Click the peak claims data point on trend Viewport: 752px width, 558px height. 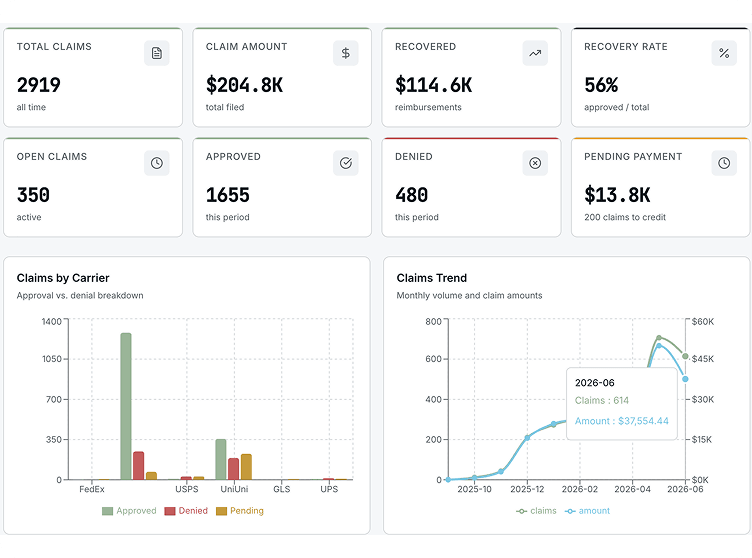click(x=659, y=338)
